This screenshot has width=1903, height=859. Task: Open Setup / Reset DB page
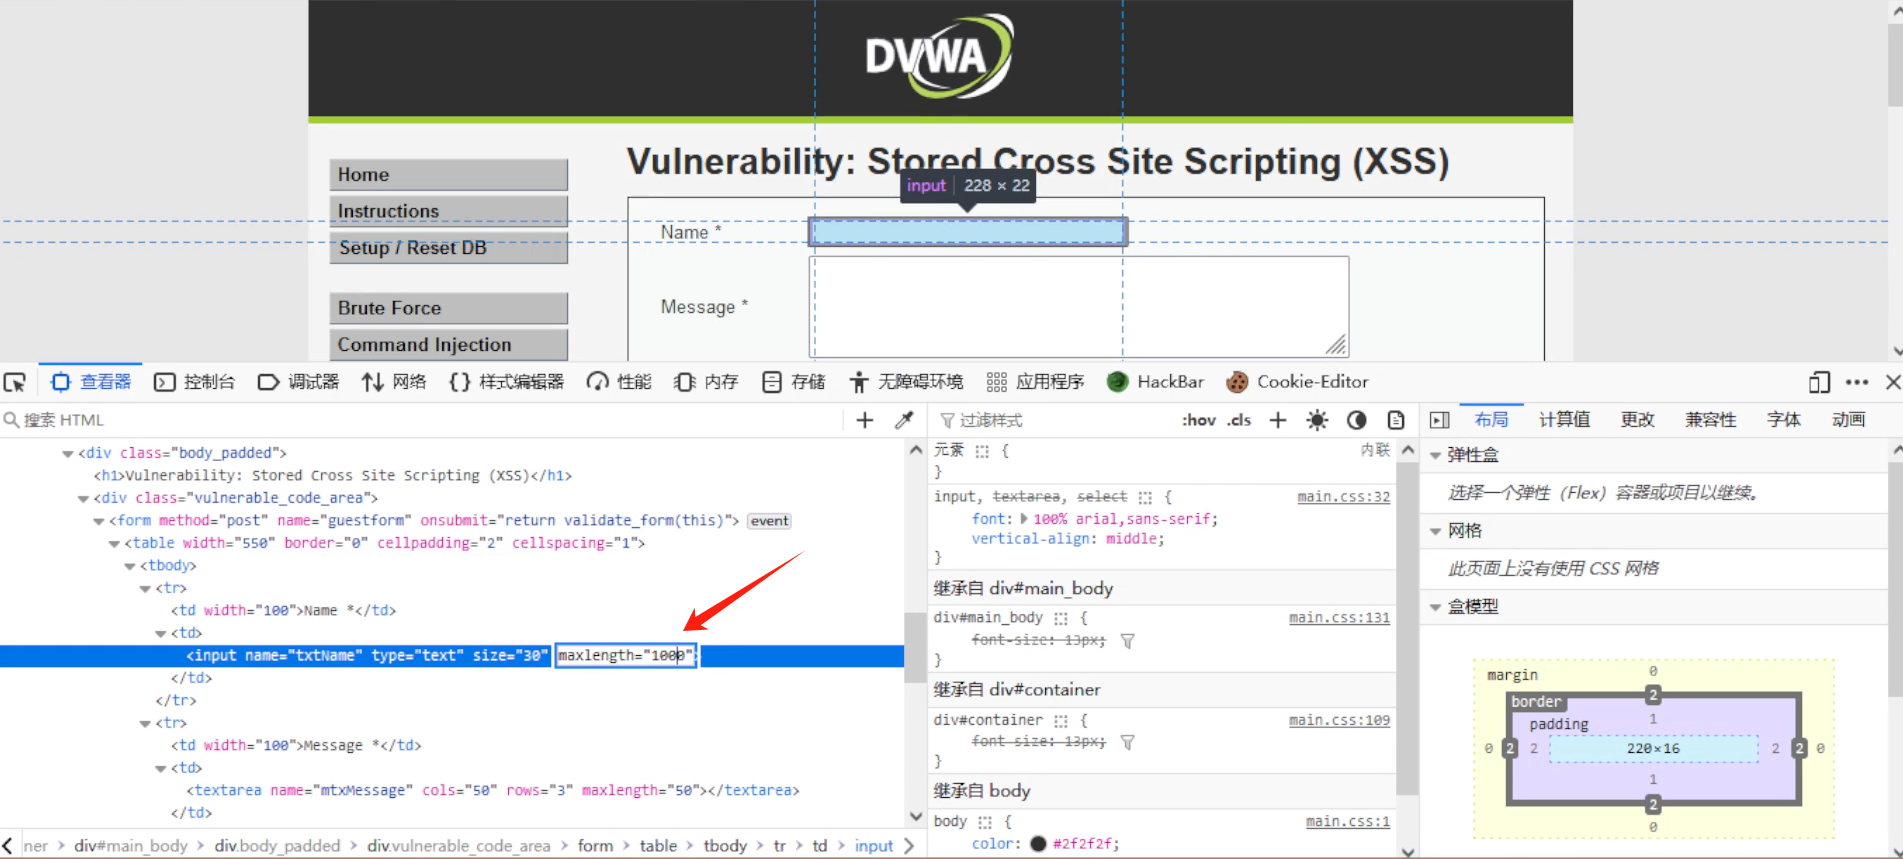(x=449, y=248)
